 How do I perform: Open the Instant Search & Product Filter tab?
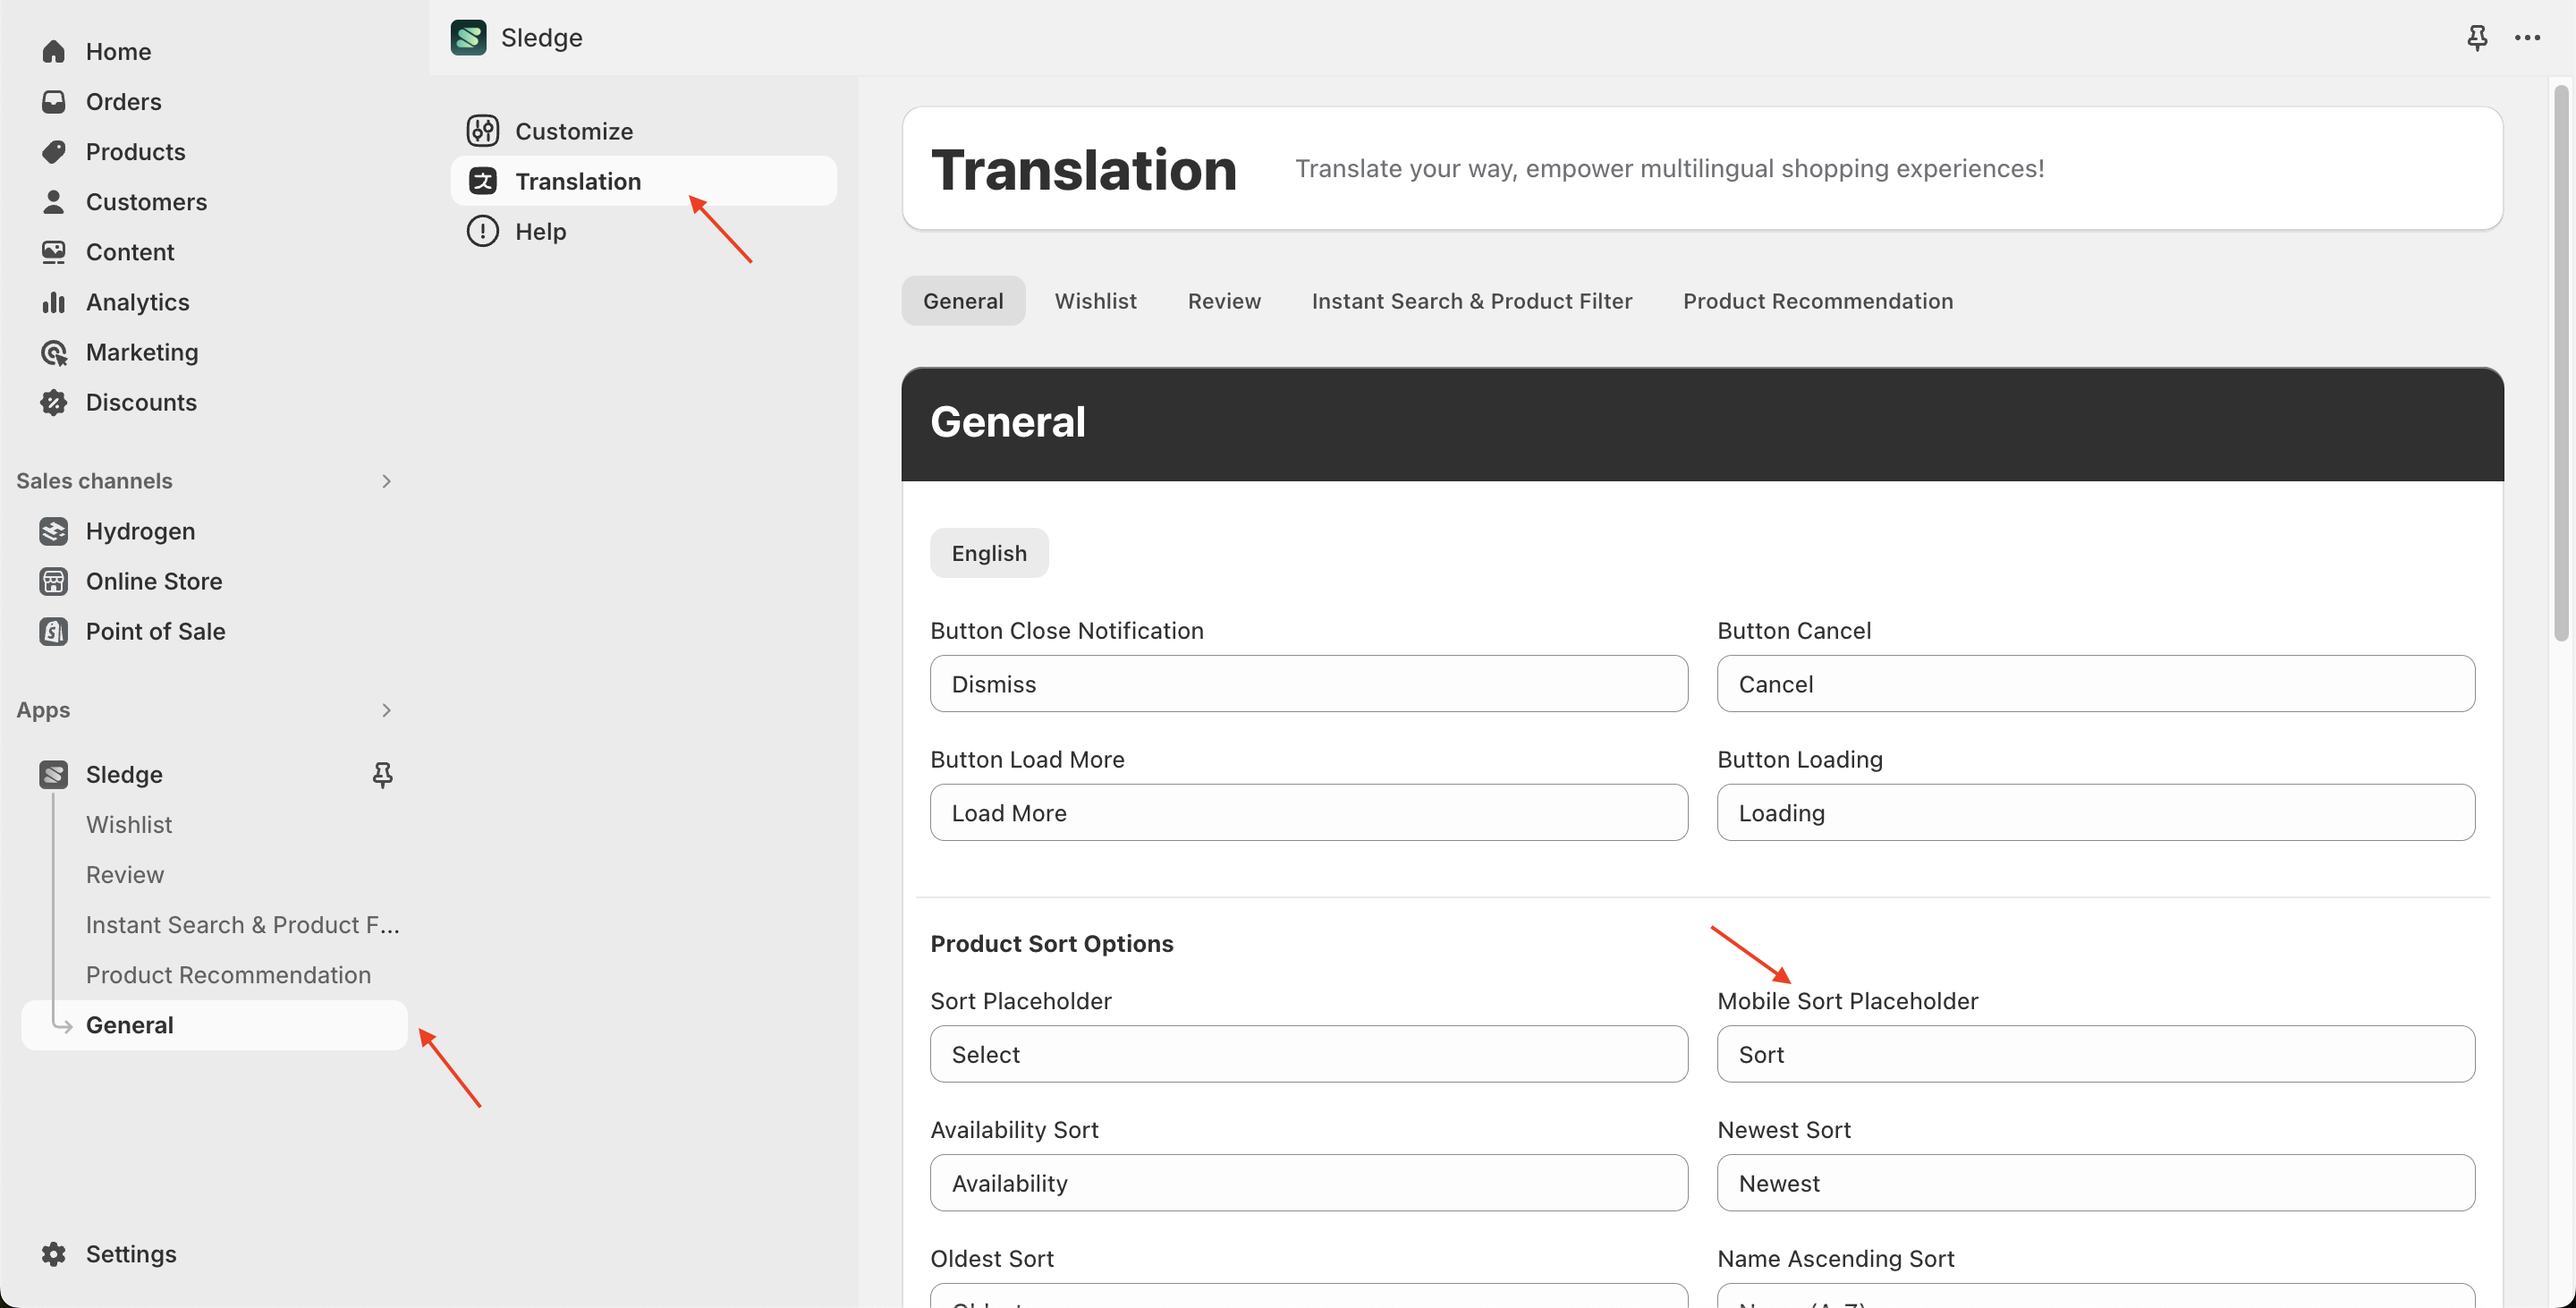point(1471,301)
